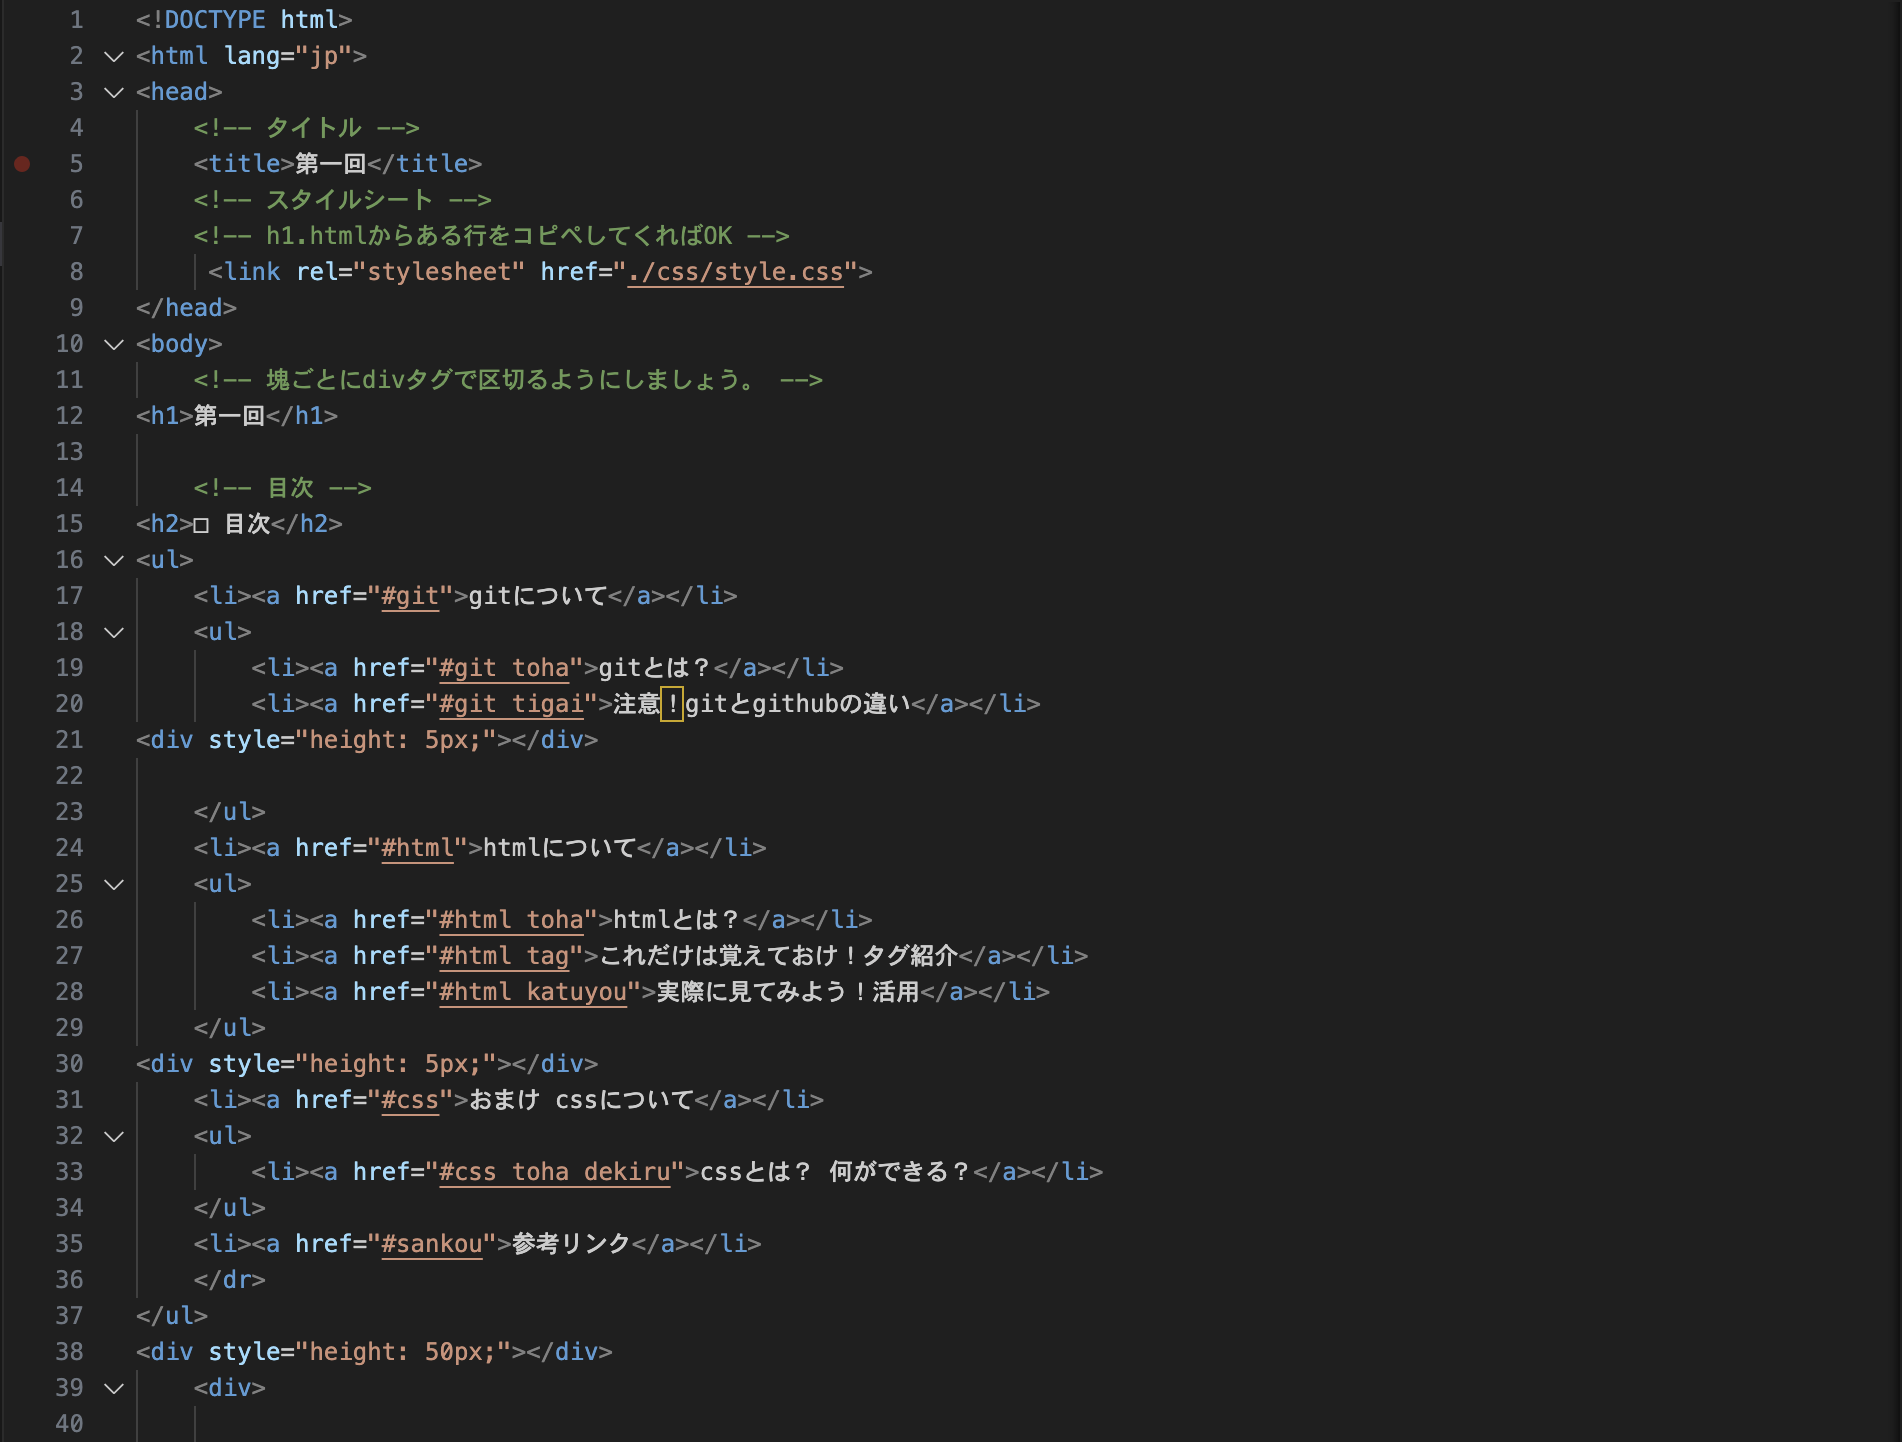Click the #sankou href link
This screenshot has width=1902, height=1442.
(432, 1244)
